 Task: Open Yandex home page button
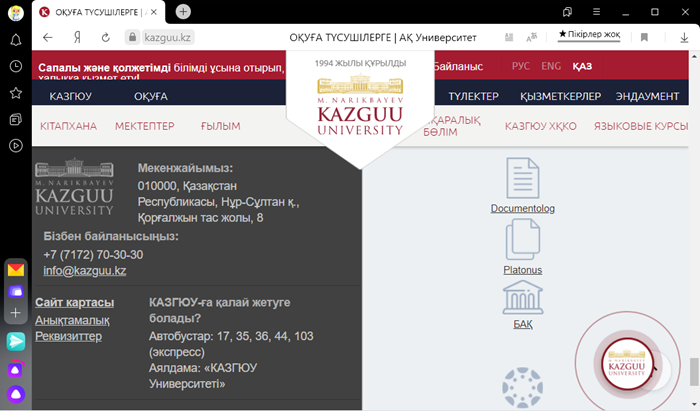tap(77, 37)
